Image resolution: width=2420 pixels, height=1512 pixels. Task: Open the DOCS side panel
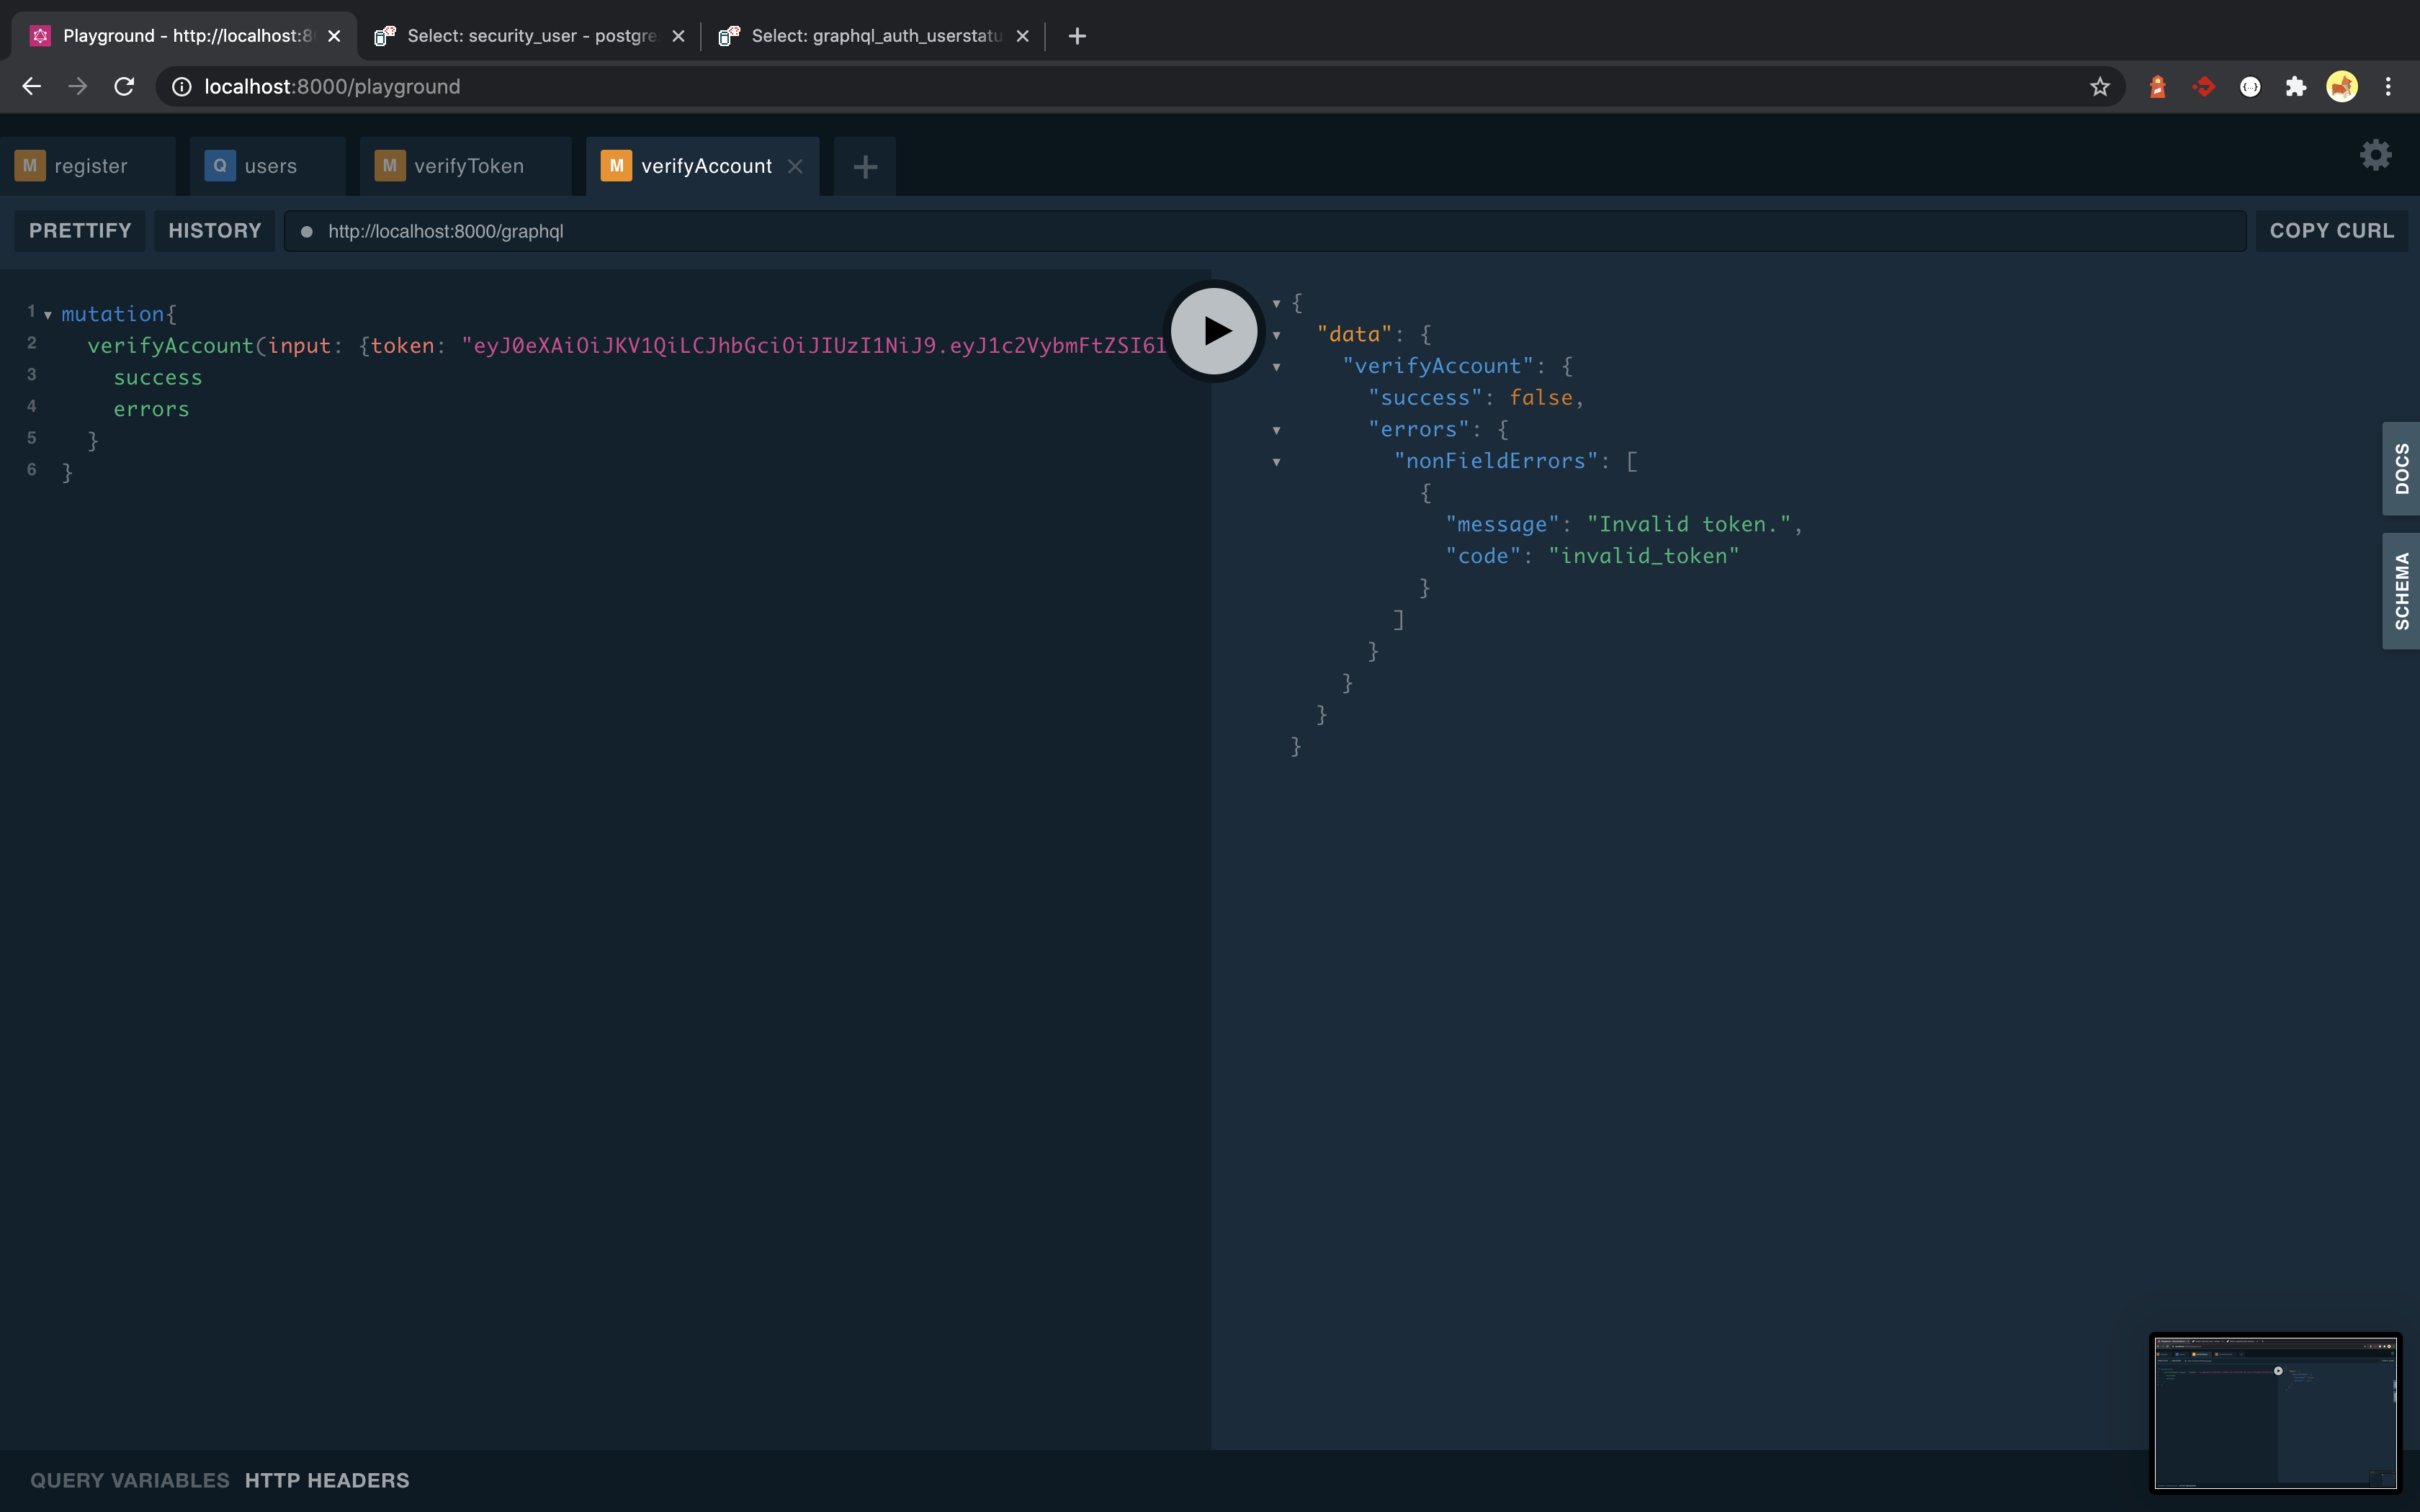tap(2400, 469)
